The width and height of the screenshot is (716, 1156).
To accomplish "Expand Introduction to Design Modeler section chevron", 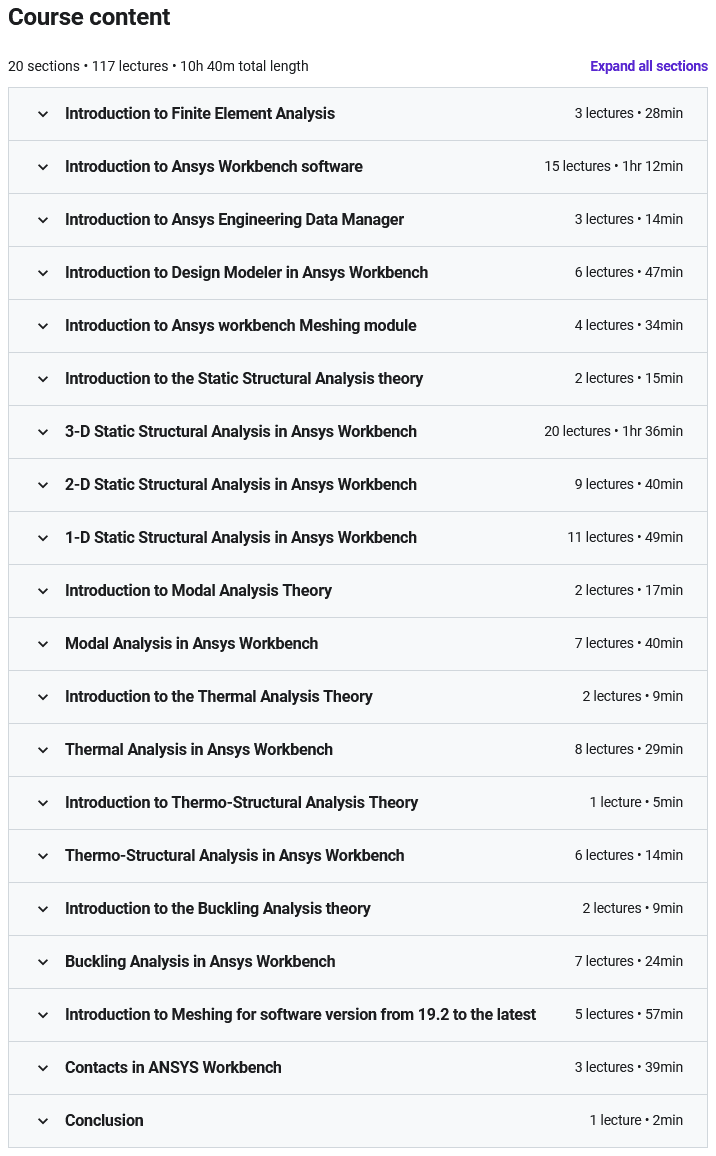I will point(43,273).
